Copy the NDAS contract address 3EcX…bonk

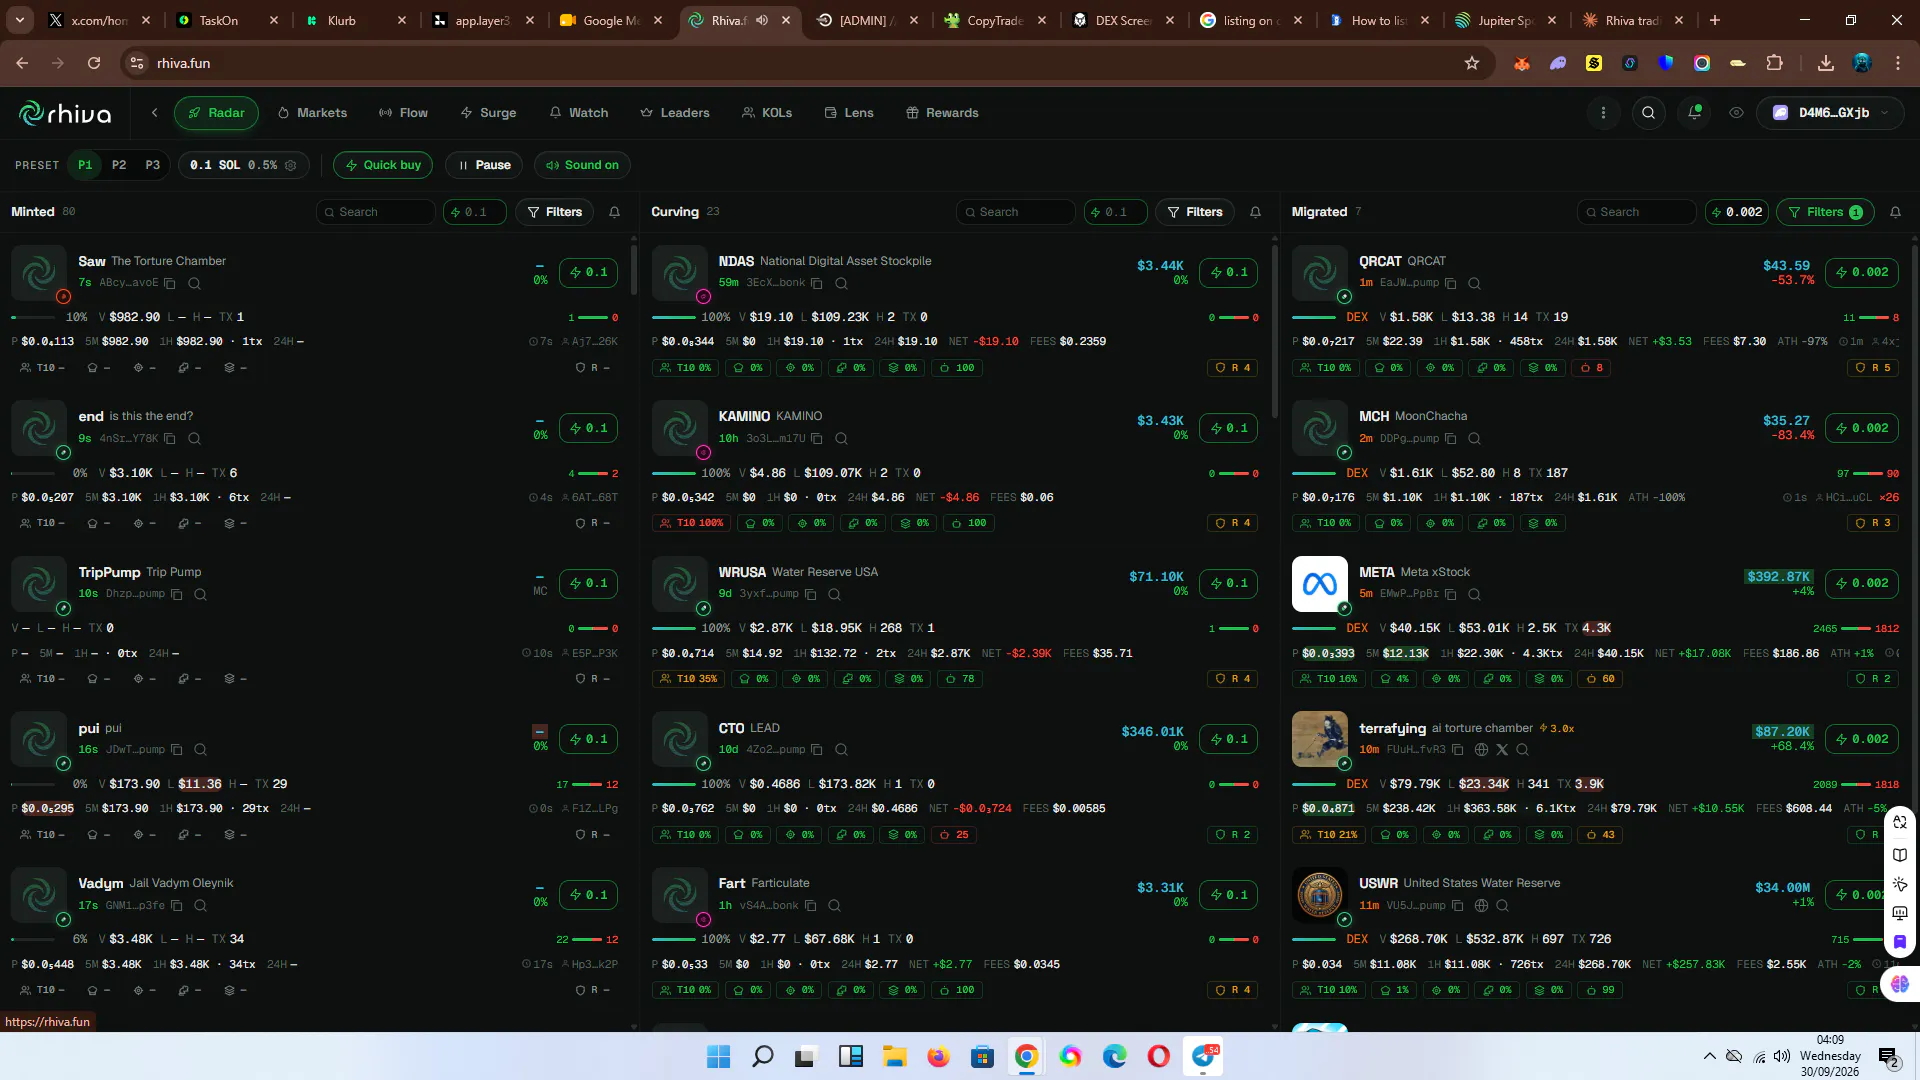click(x=816, y=283)
